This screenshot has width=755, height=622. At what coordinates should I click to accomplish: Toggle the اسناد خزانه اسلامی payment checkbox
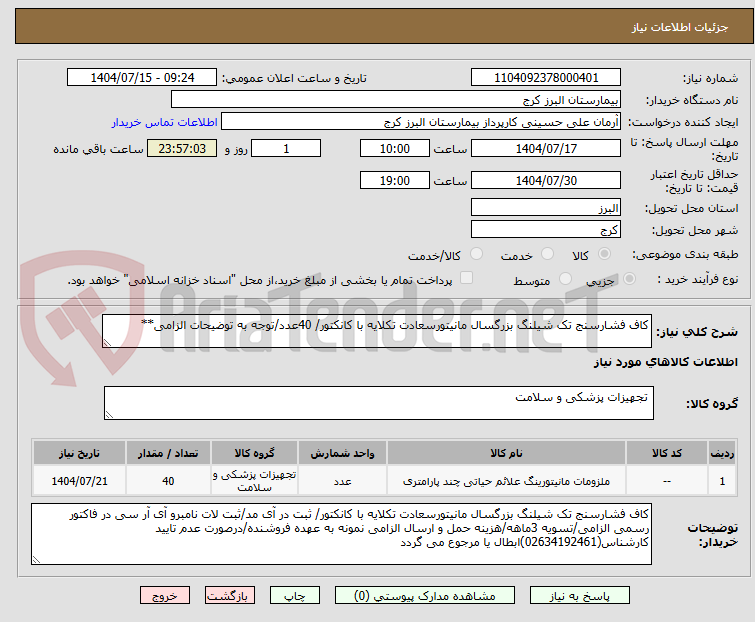pos(466,278)
